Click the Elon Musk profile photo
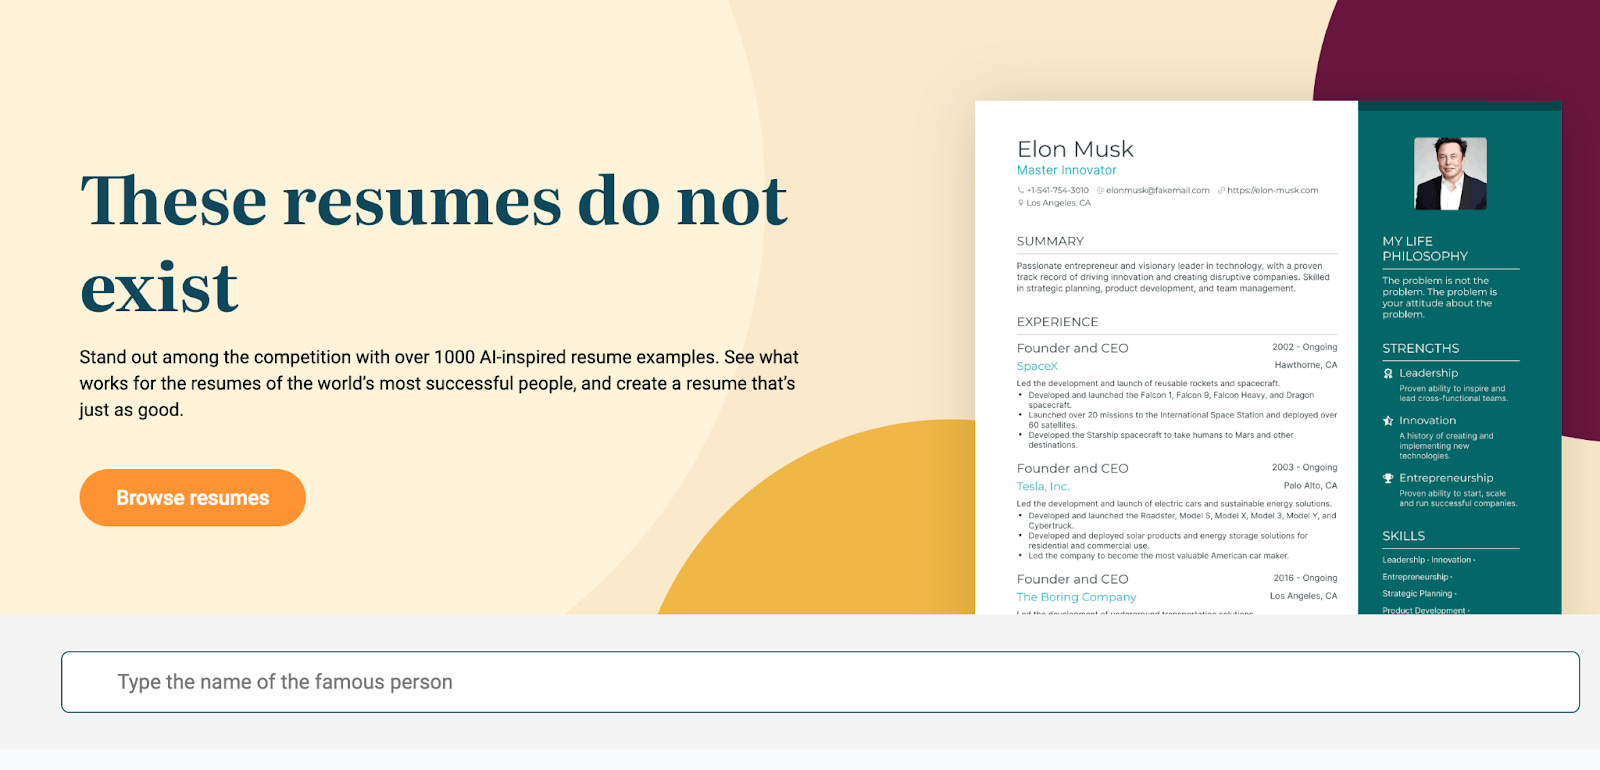 click(x=1450, y=174)
